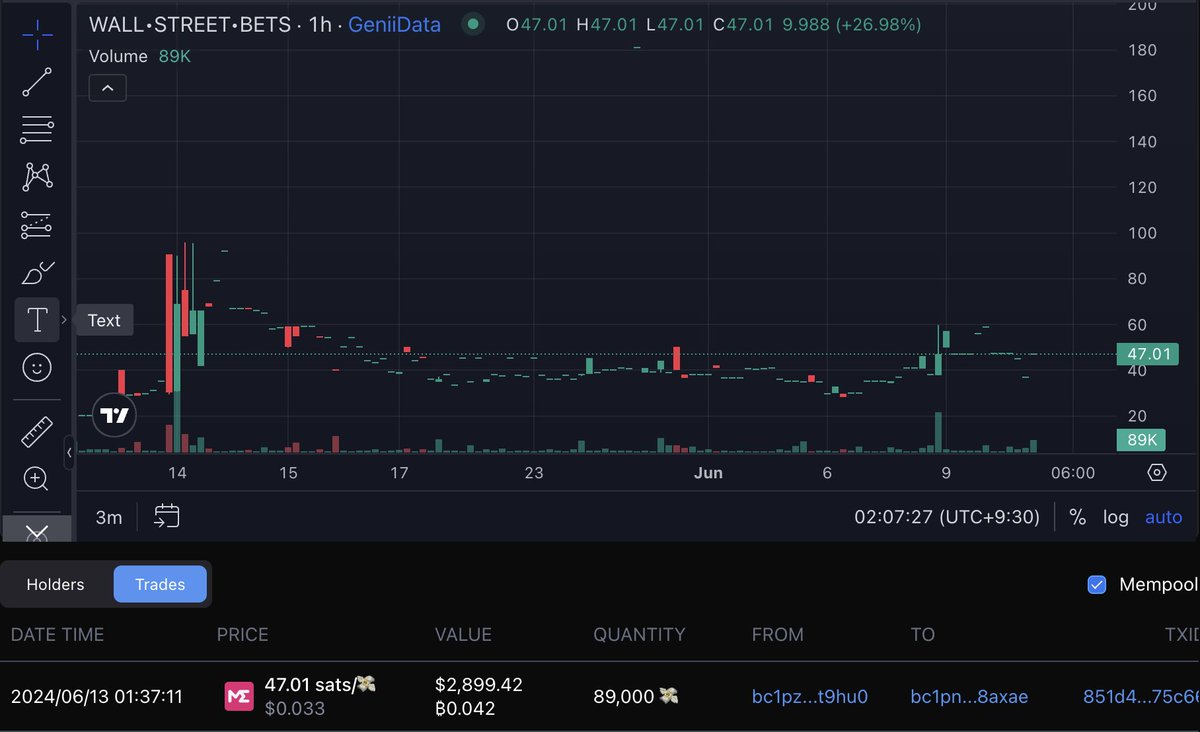
Task: Open recipient address bc1pn...8axae
Action: pyautogui.click(x=969, y=697)
